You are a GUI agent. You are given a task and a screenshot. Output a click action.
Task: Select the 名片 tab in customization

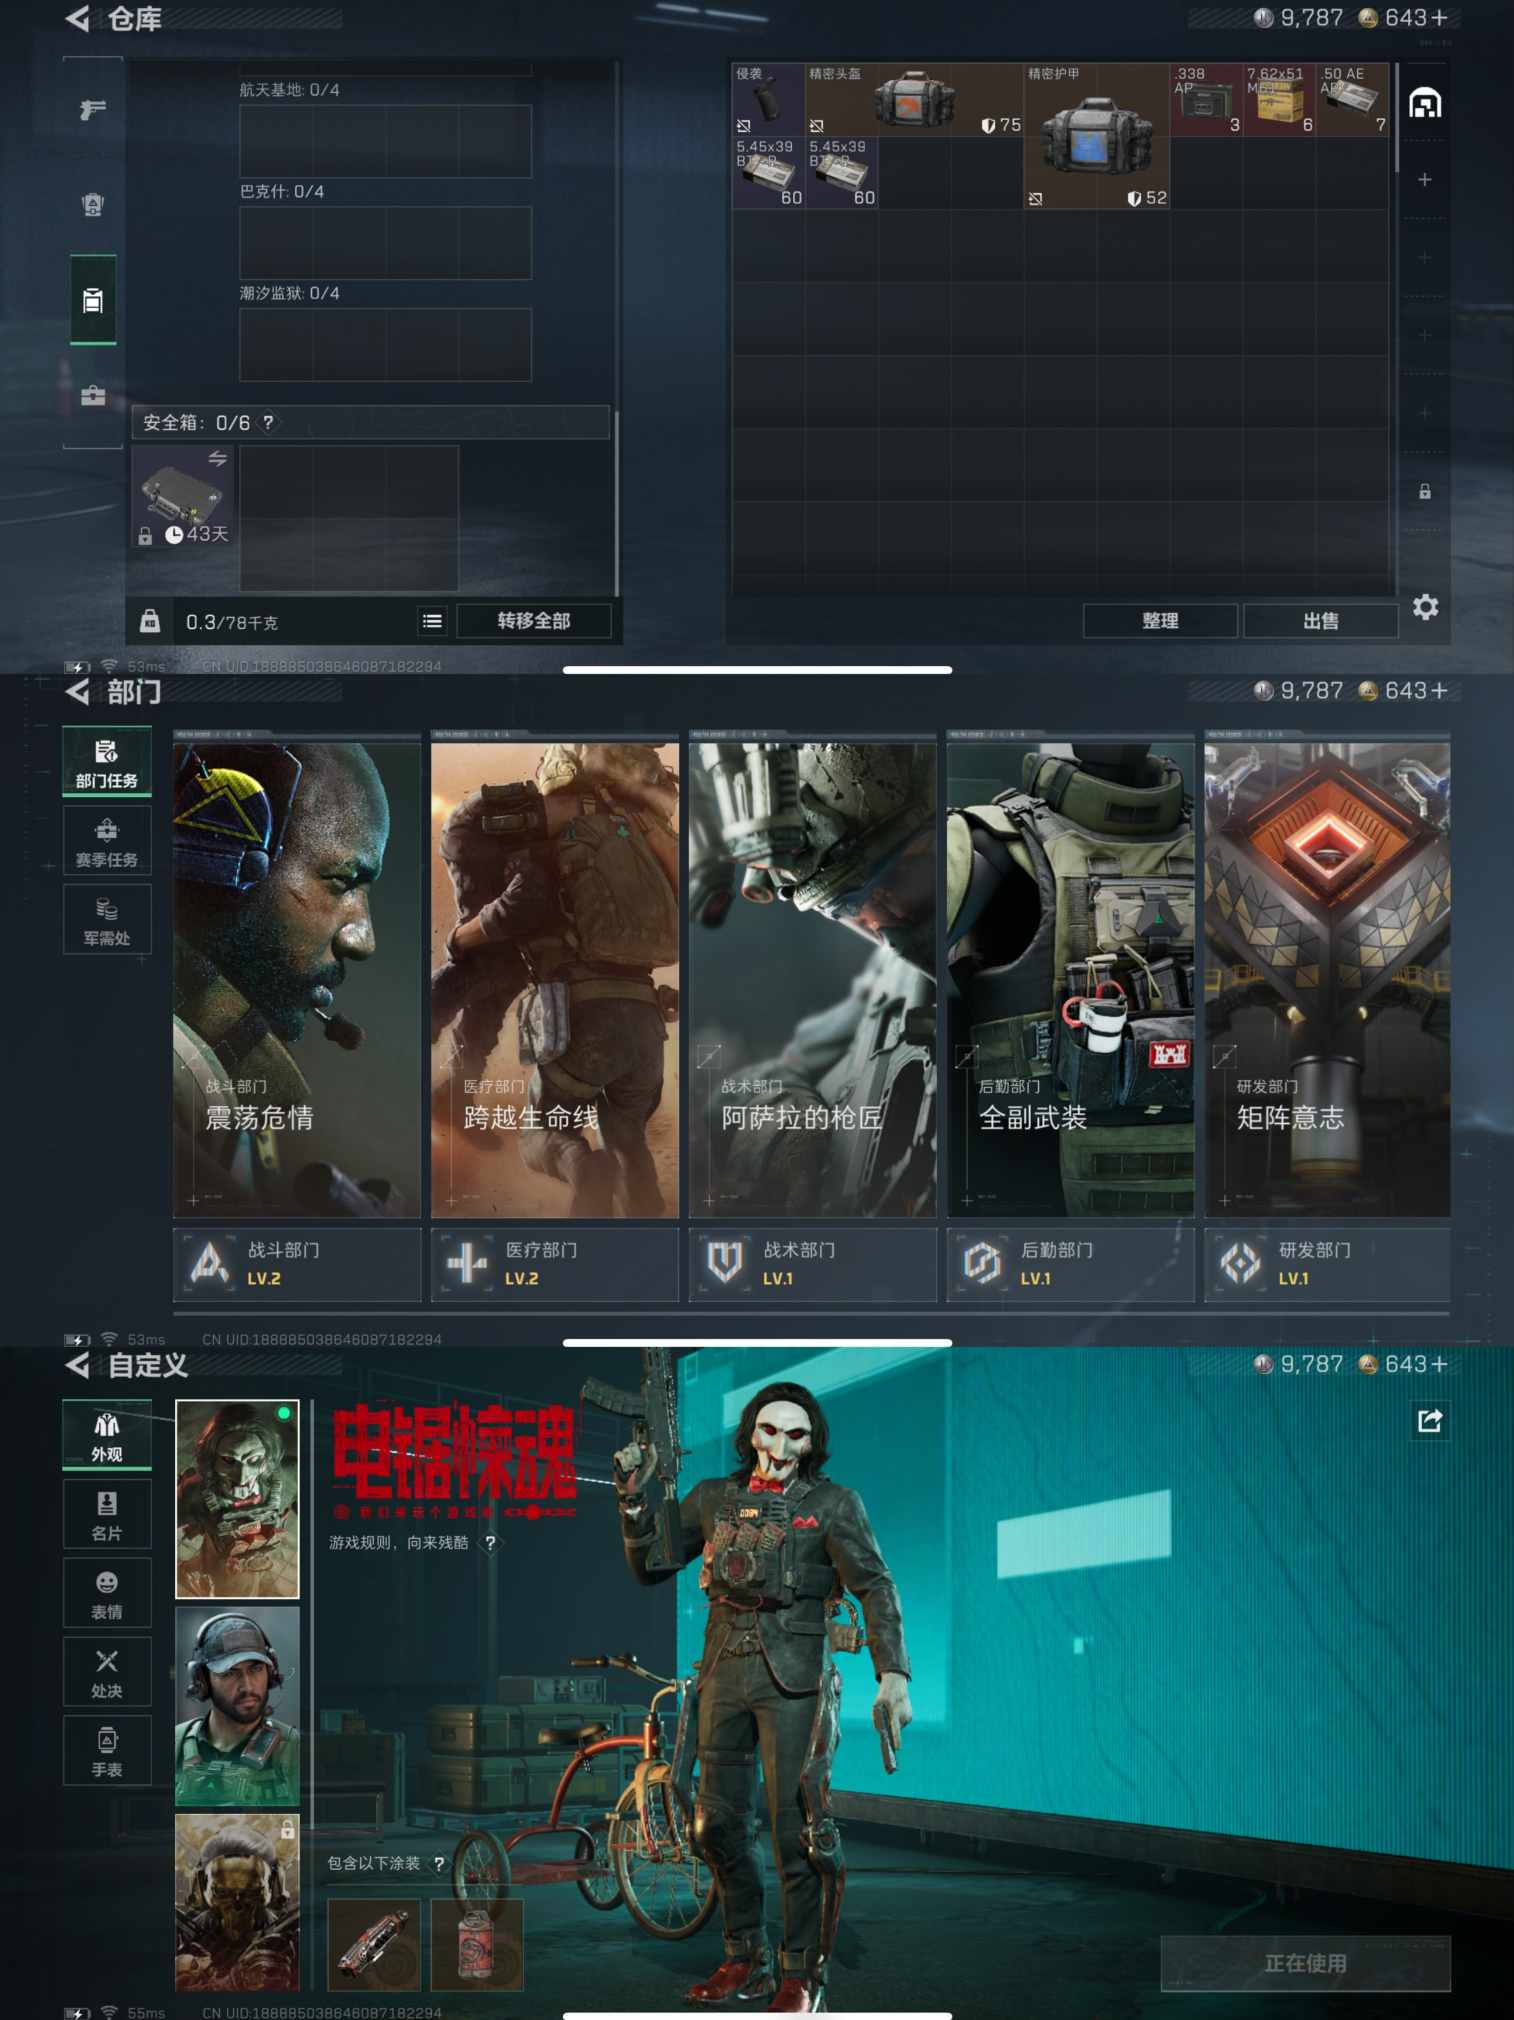[x=107, y=1513]
